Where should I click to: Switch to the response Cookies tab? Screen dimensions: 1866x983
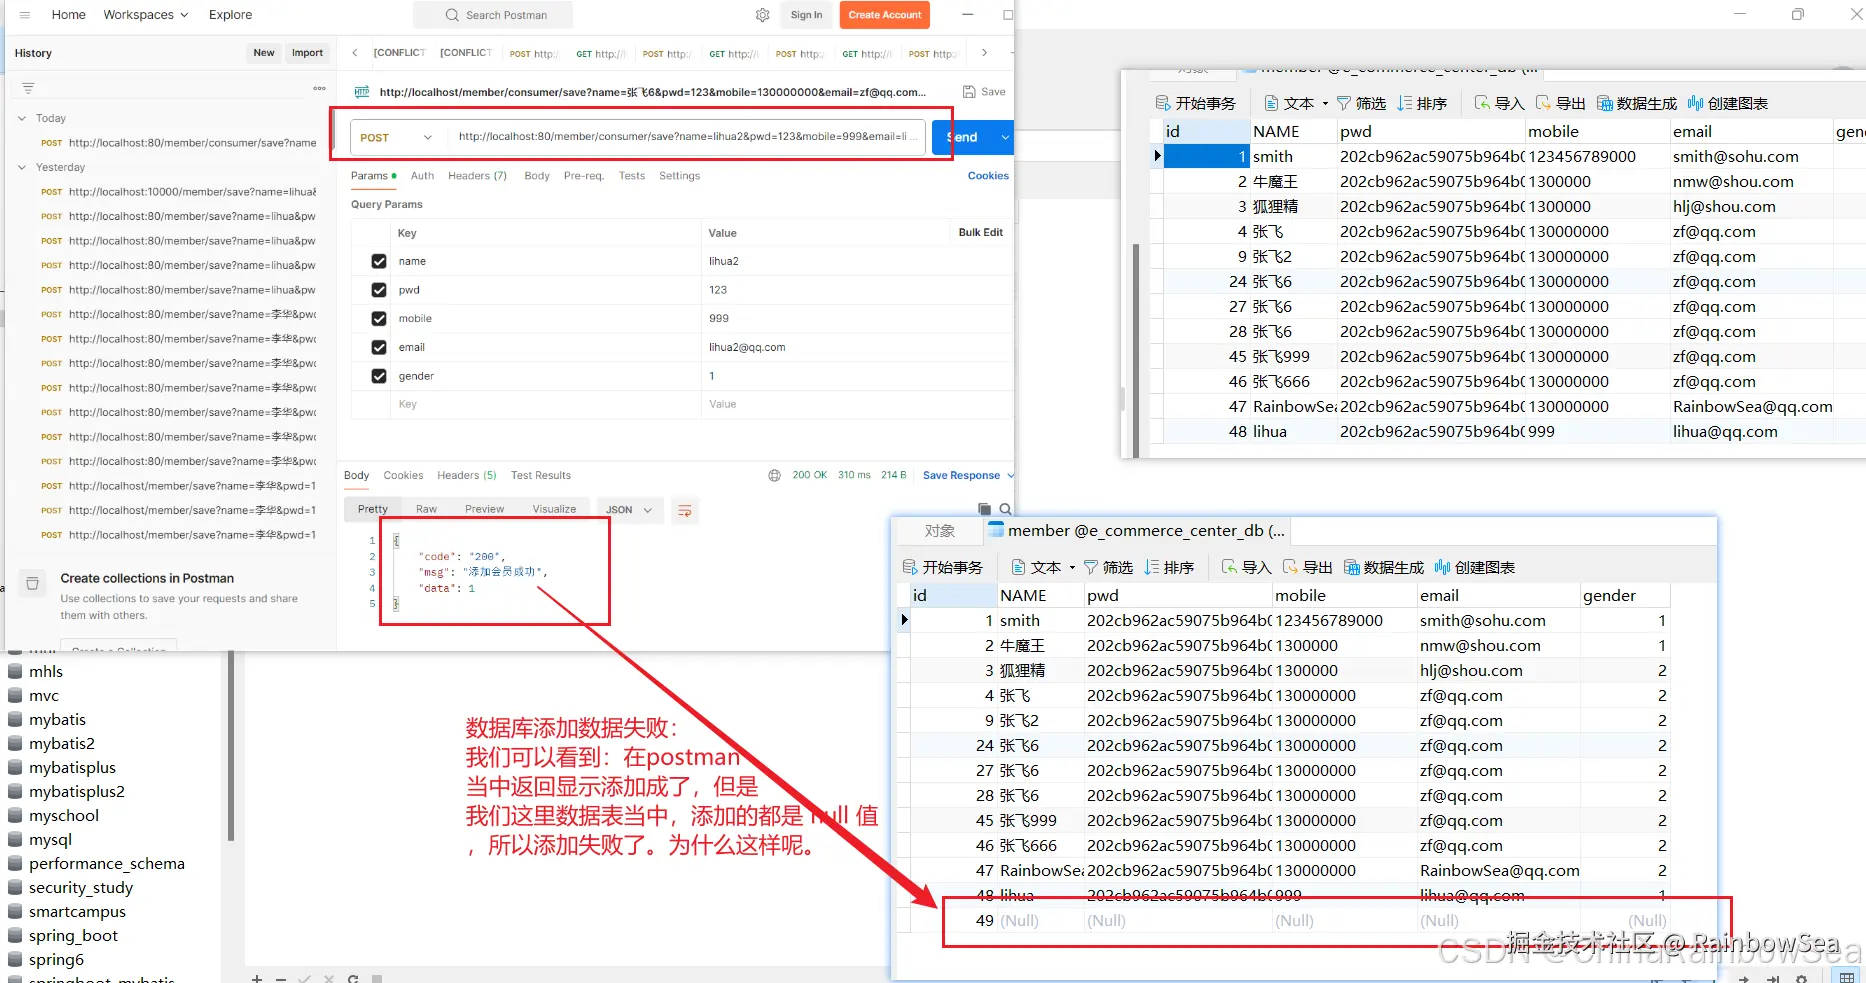coord(403,476)
